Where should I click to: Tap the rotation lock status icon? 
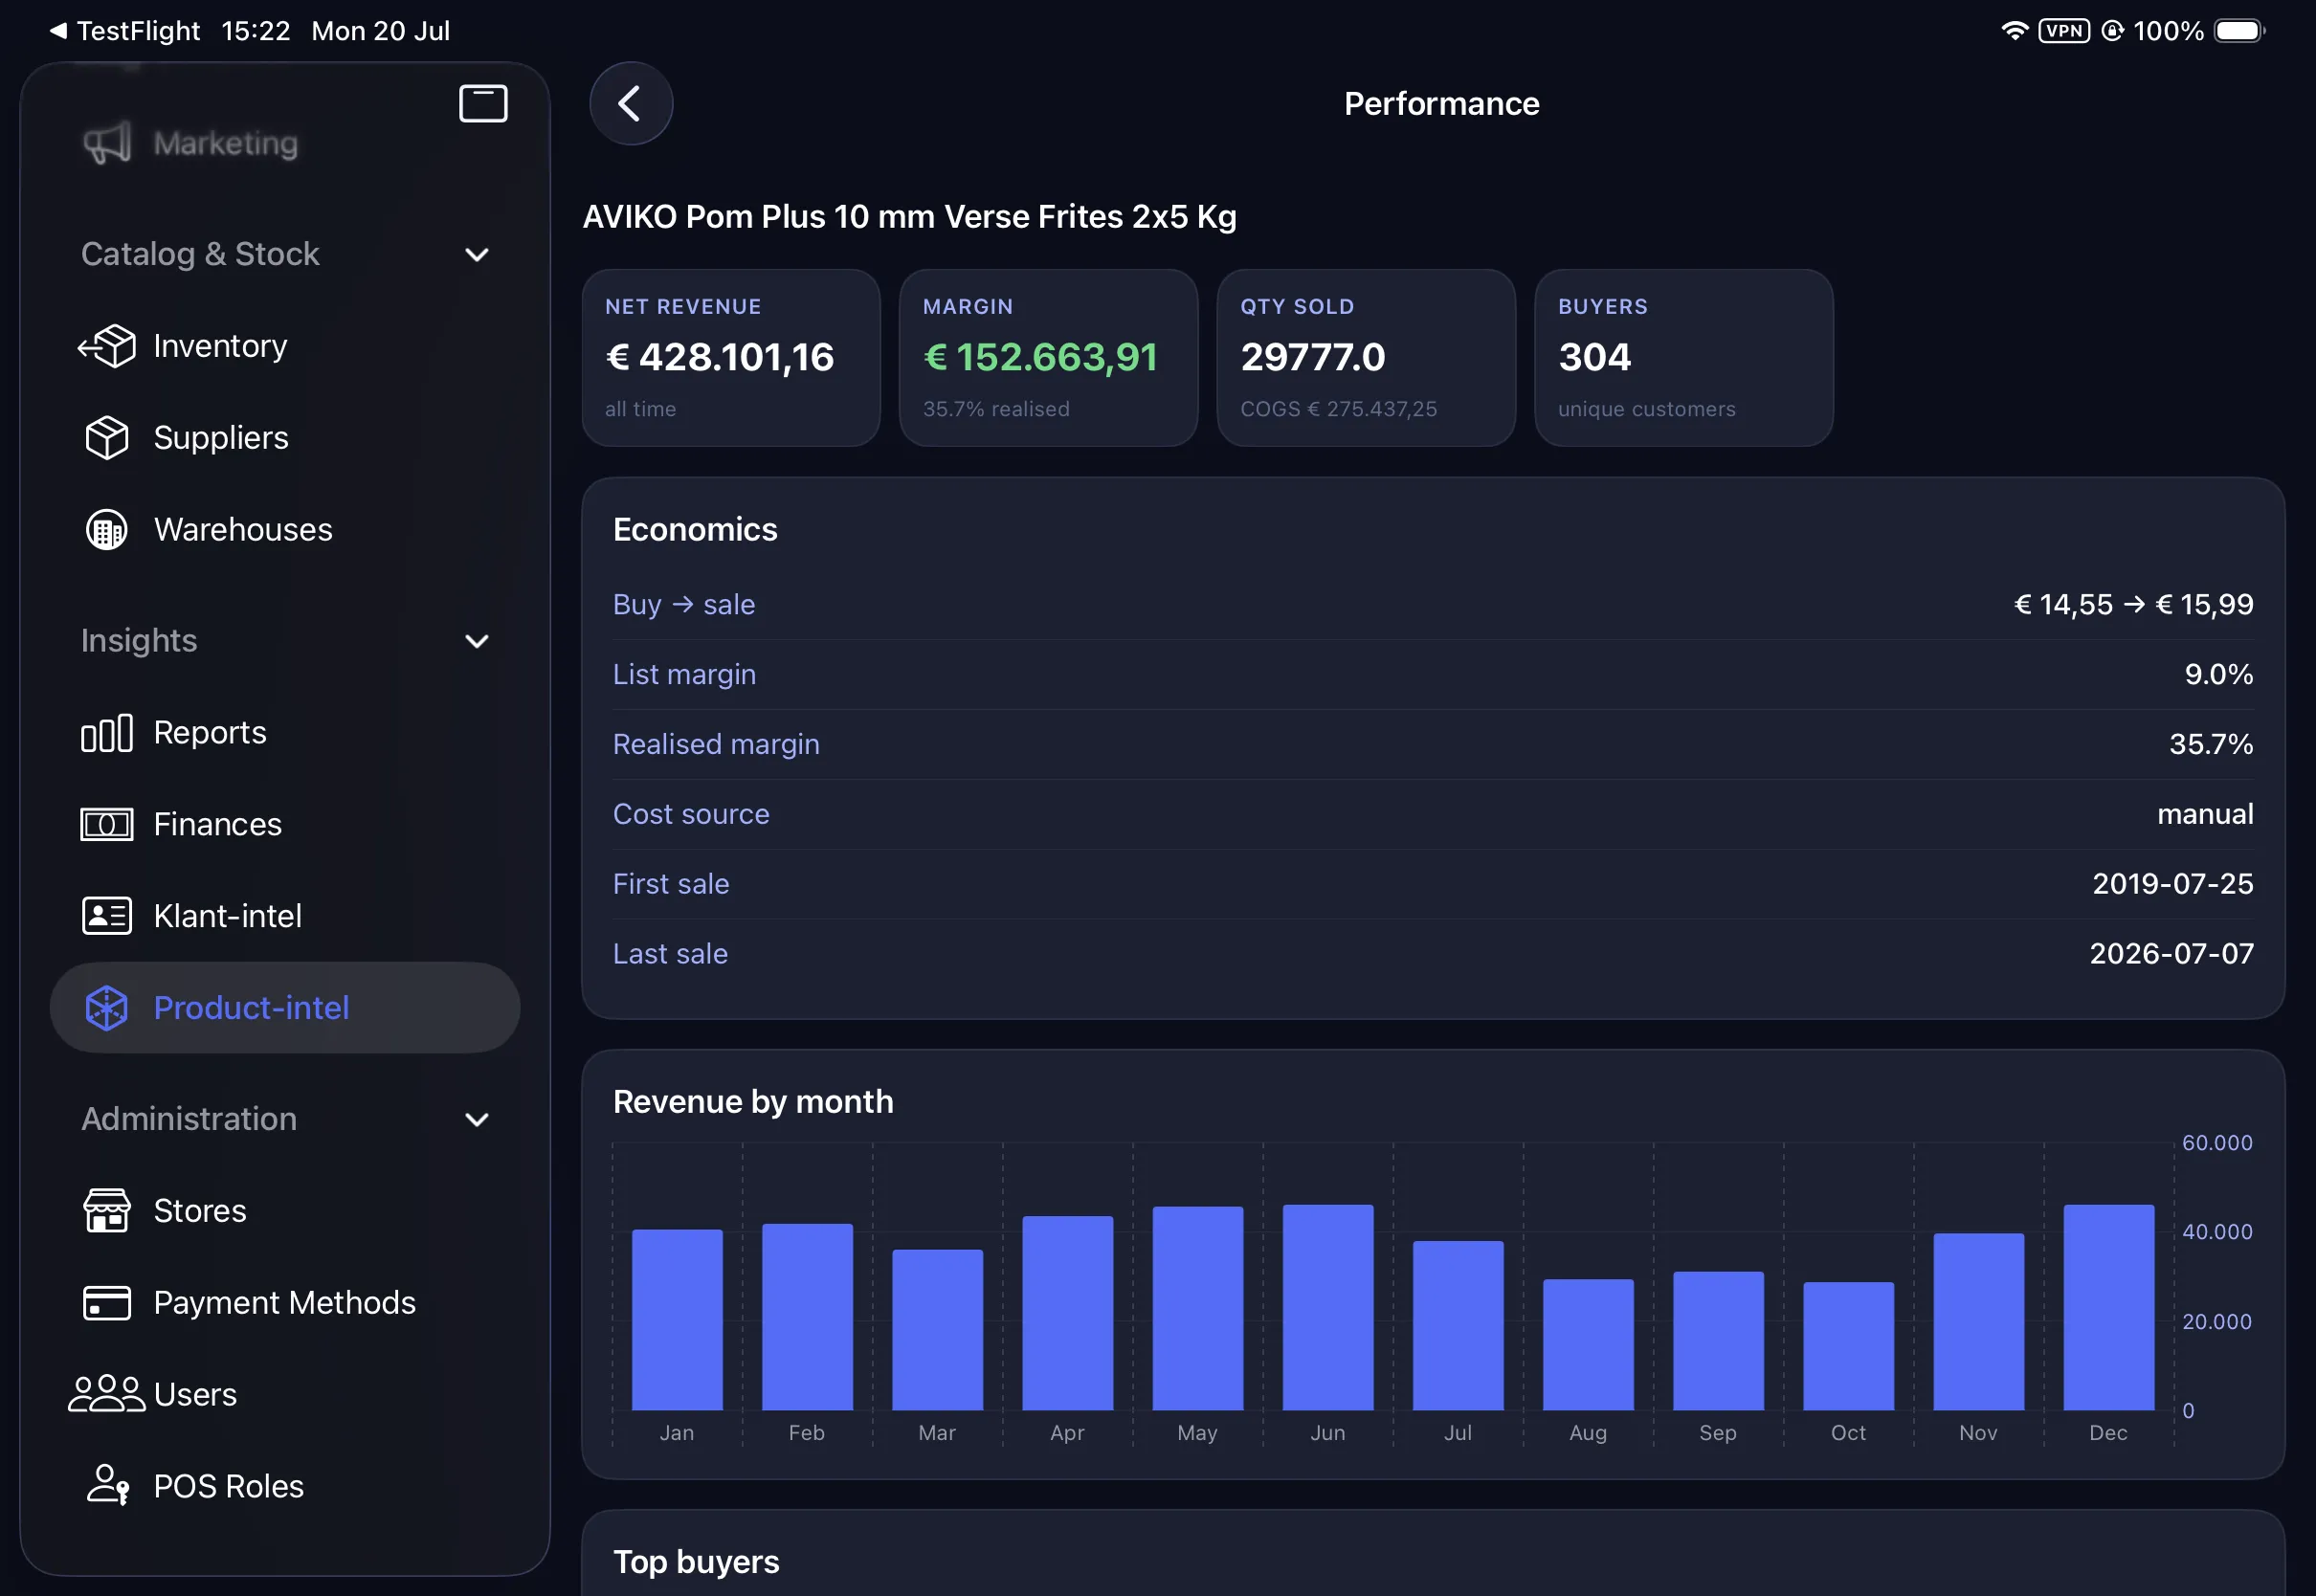(x=2113, y=31)
